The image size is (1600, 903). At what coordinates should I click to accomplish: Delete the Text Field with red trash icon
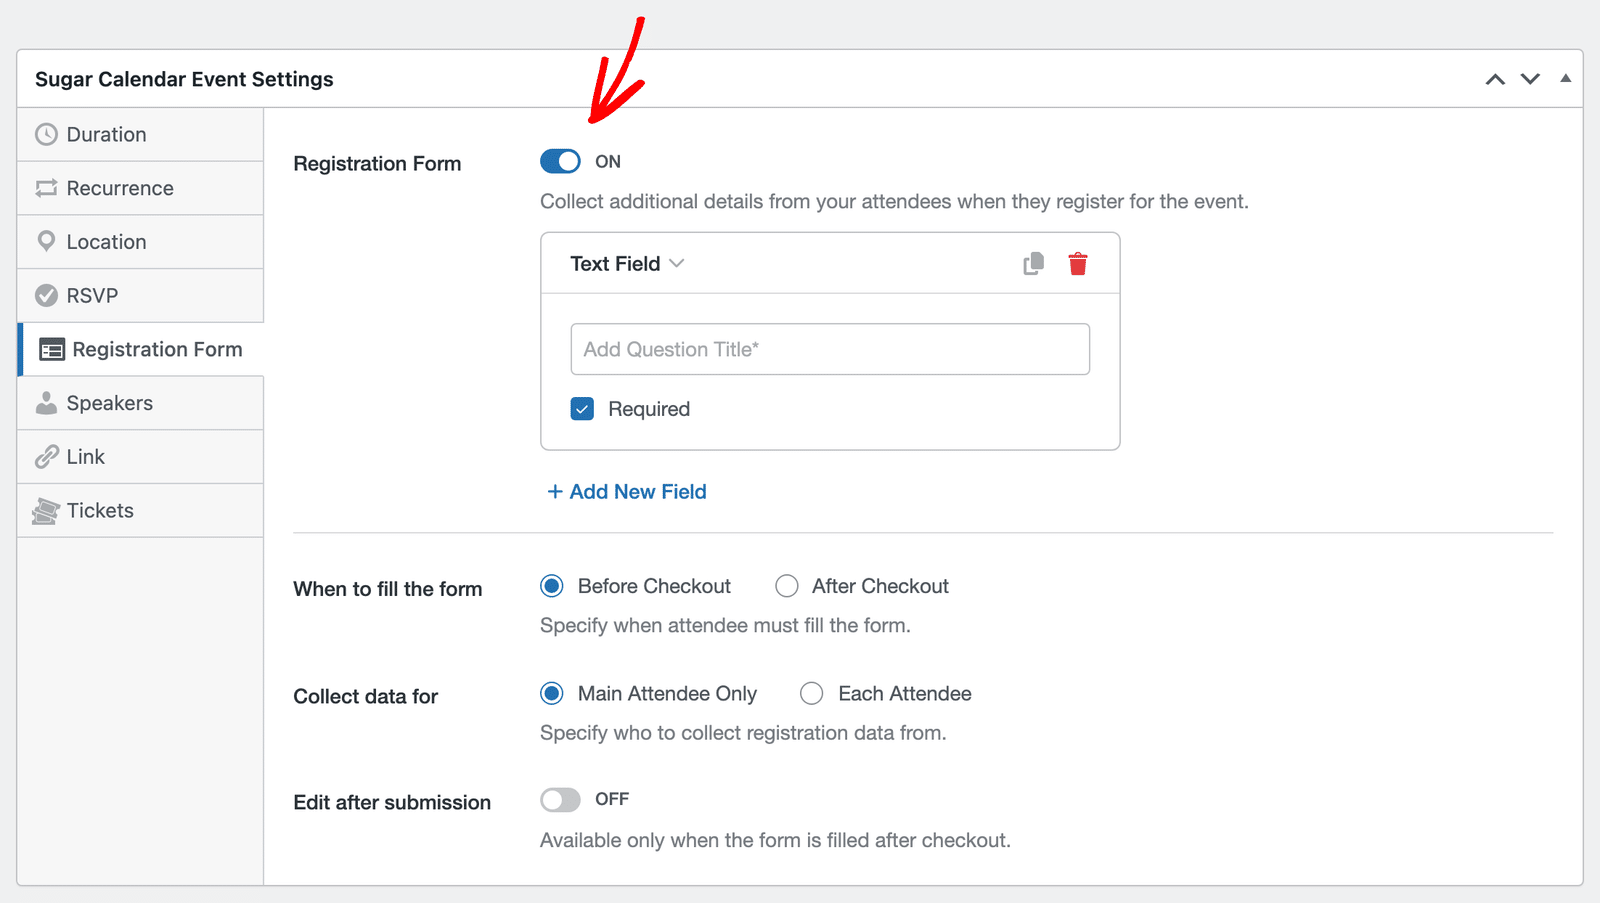pos(1078,263)
